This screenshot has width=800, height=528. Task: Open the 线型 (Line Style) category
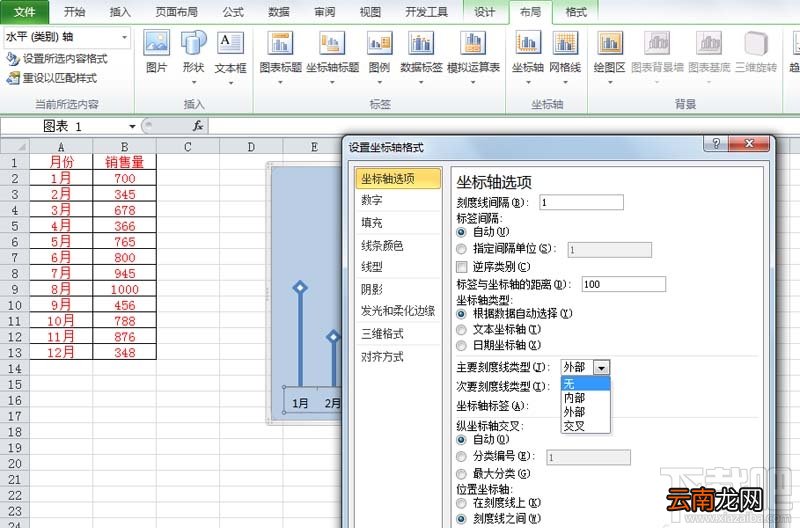pos(398,267)
